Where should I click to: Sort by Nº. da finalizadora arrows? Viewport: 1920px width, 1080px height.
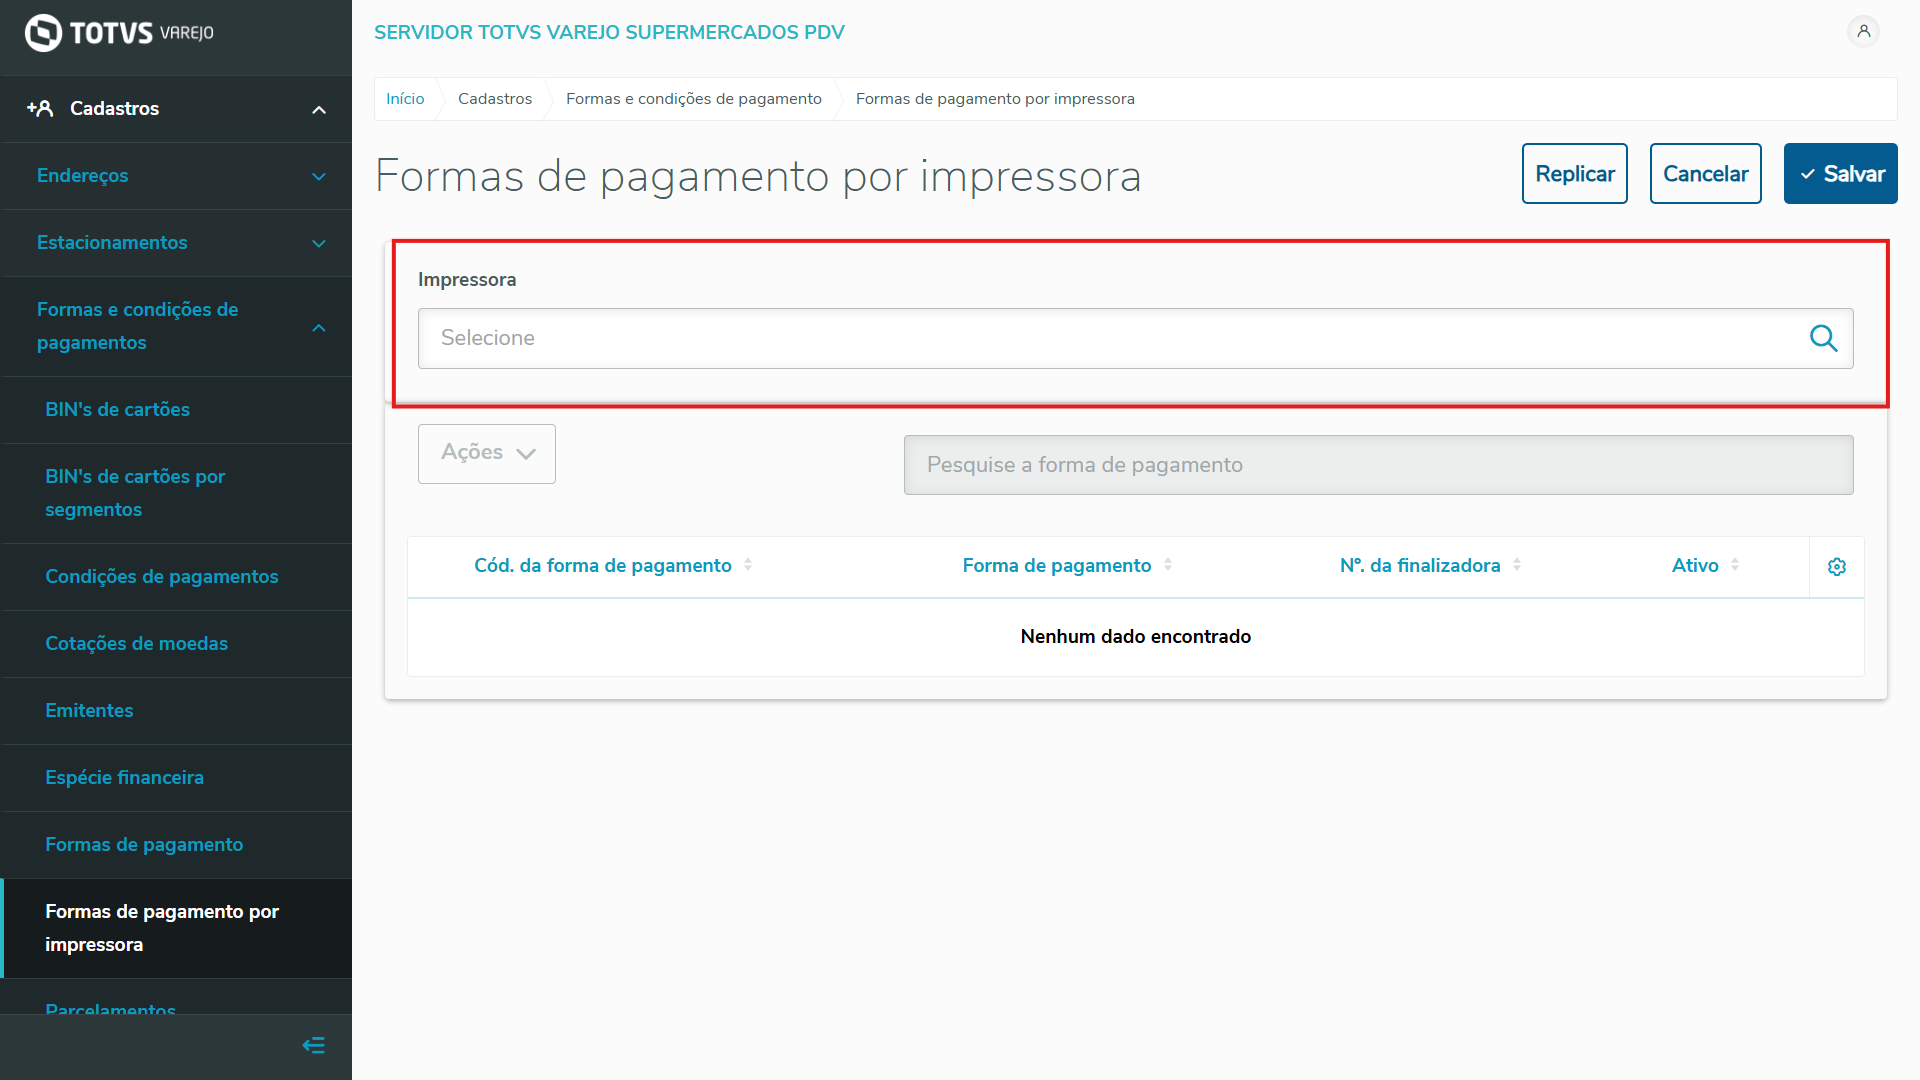[x=1517, y=565]
